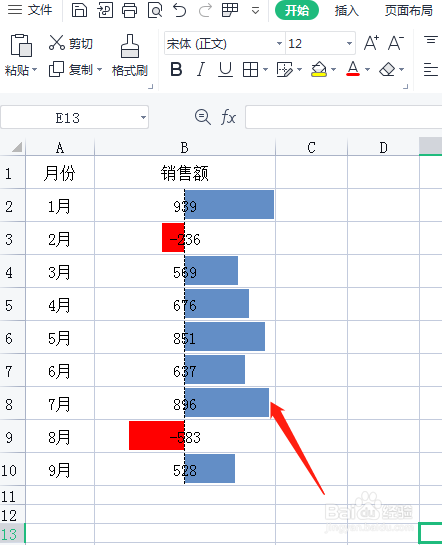Click the fx insert function icon
The image size is (442, 545).
[x=228, y=117]
